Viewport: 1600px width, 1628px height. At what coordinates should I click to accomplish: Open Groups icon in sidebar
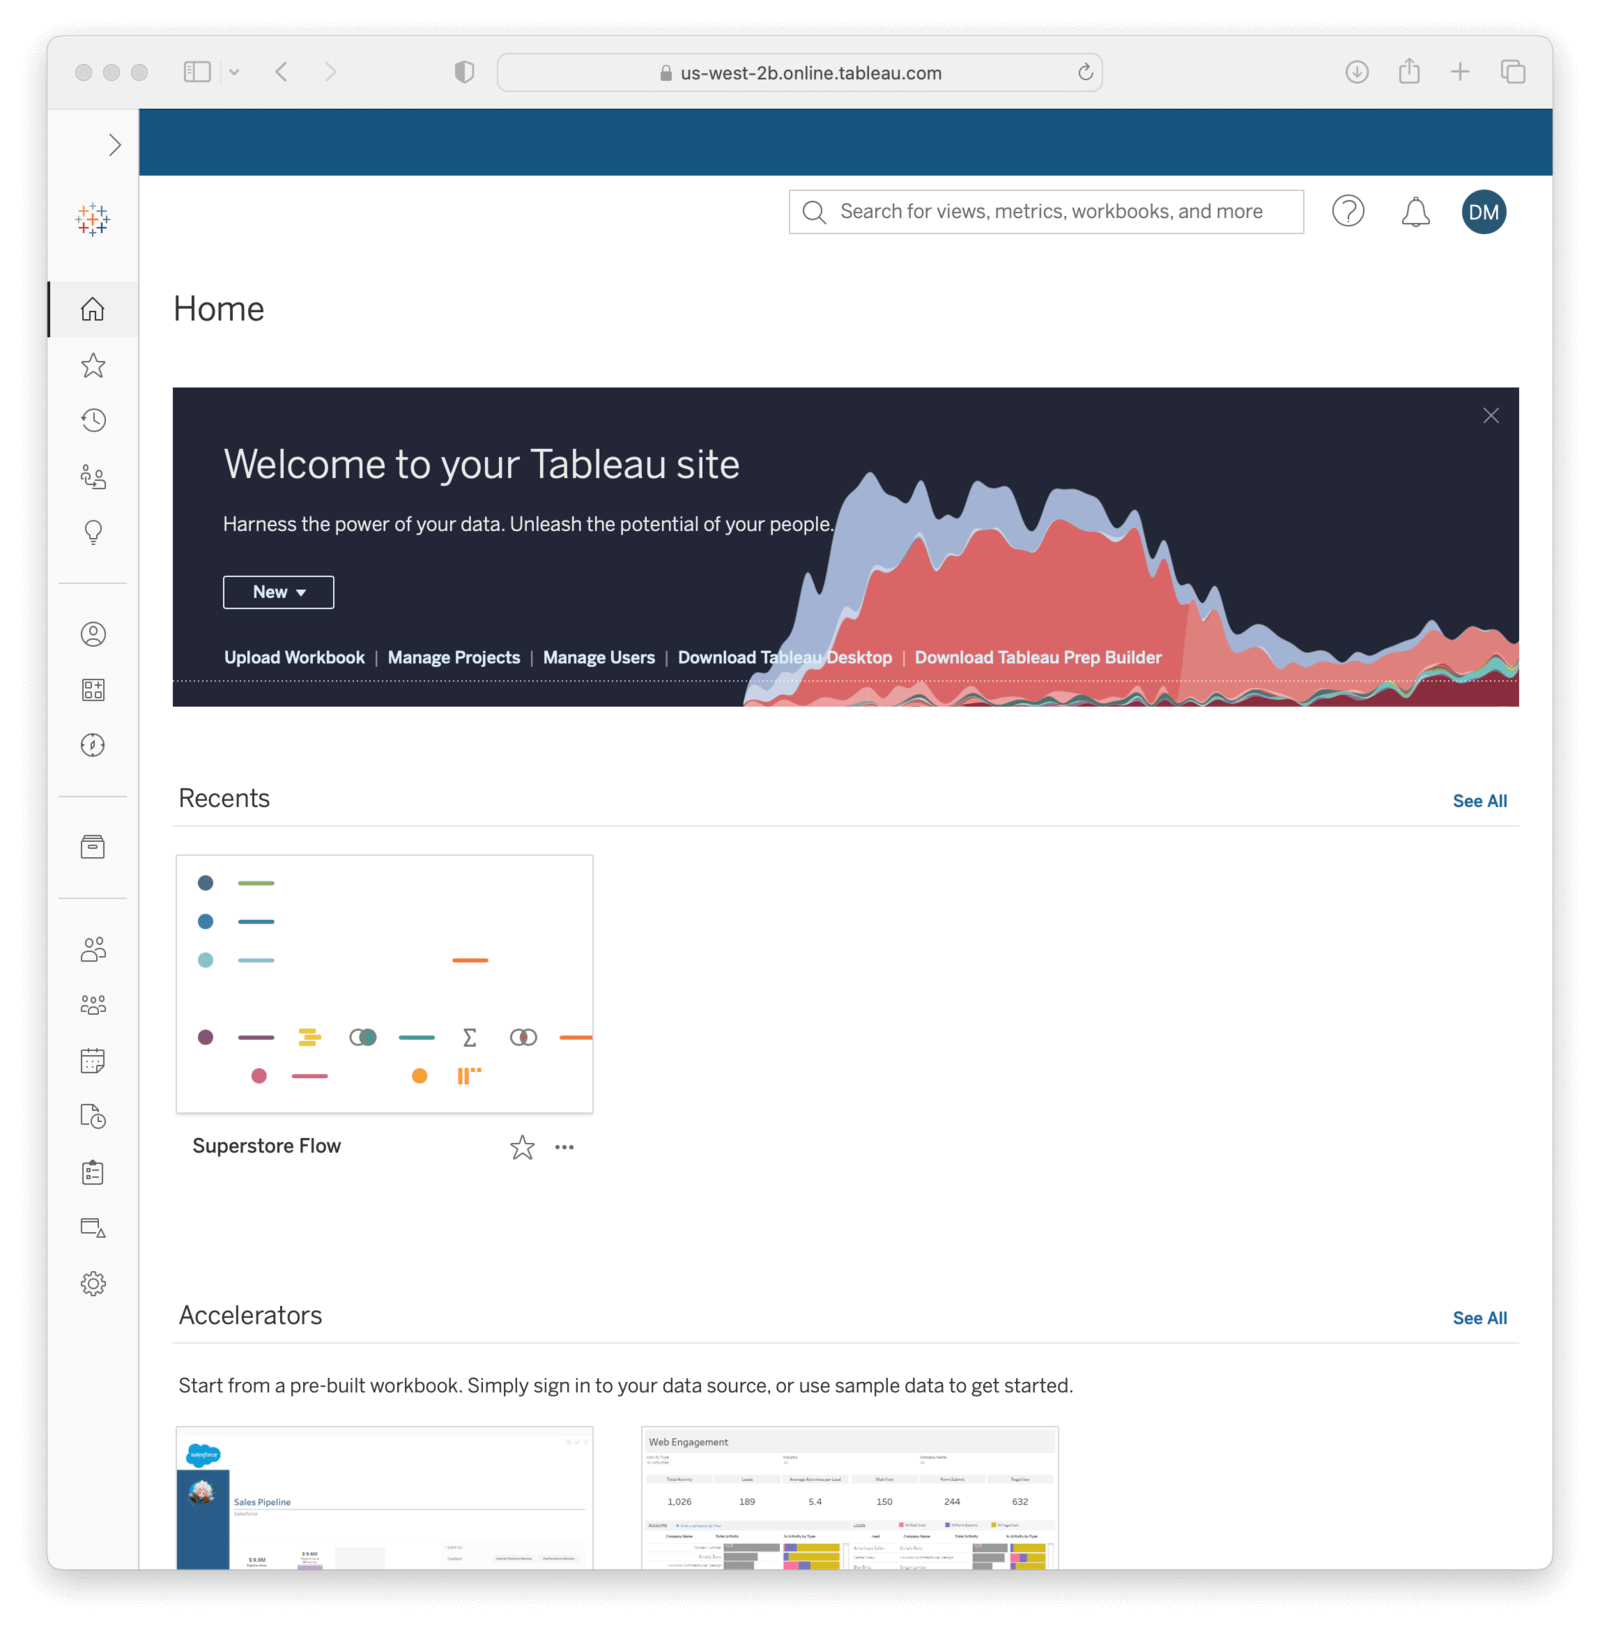pos(93,1005)
